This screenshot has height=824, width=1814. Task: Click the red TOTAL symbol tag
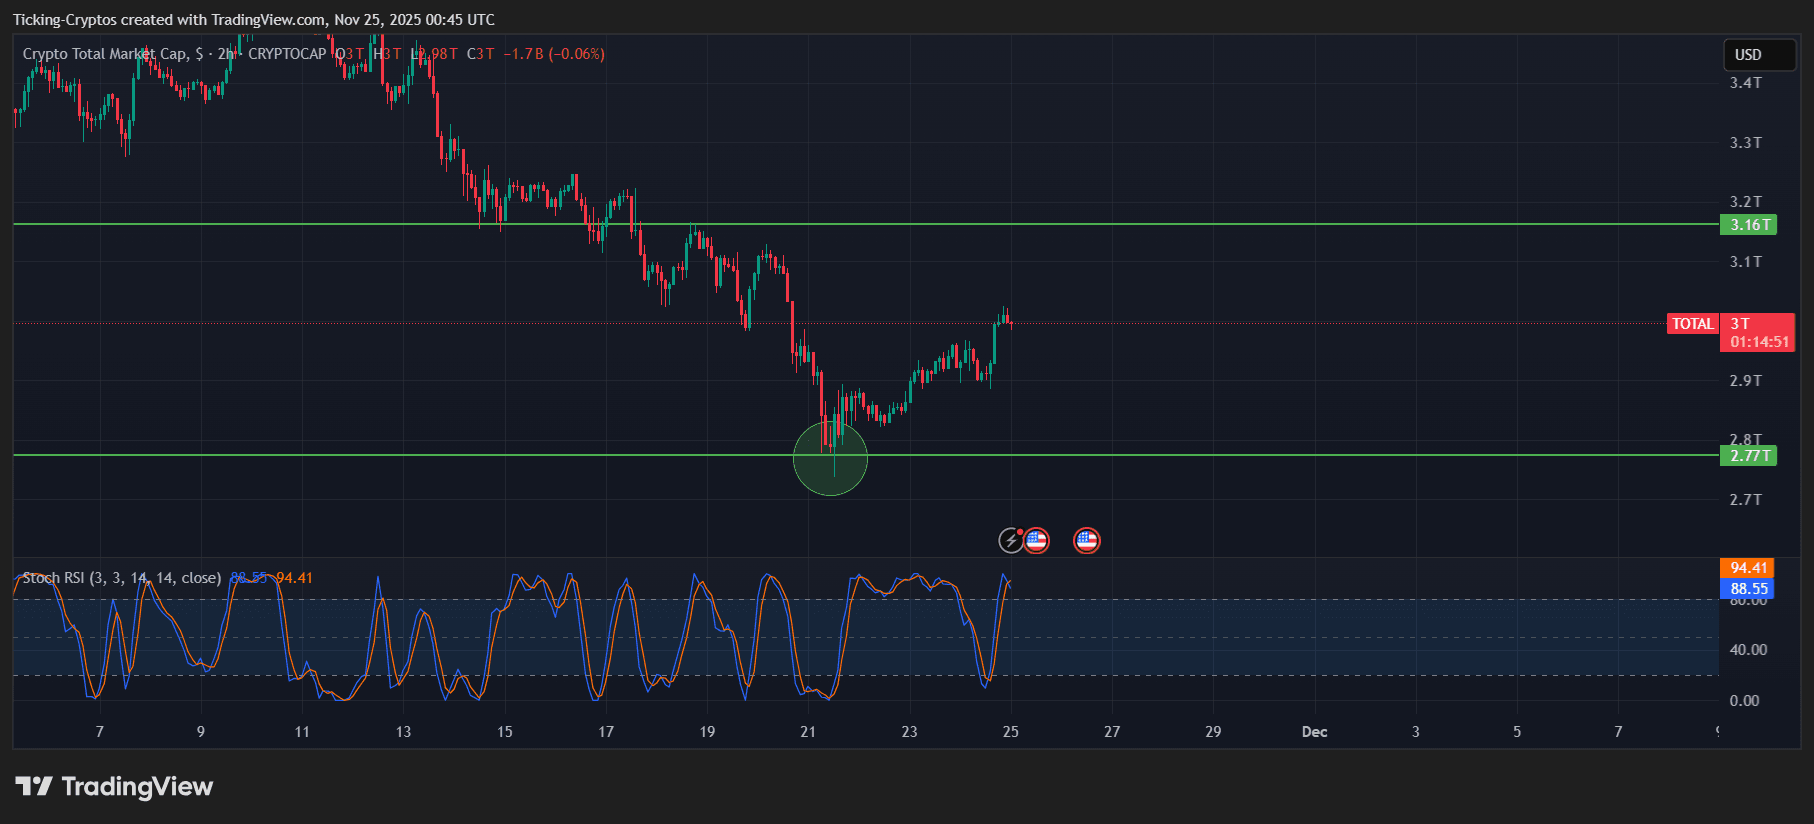coord(1692,324)
